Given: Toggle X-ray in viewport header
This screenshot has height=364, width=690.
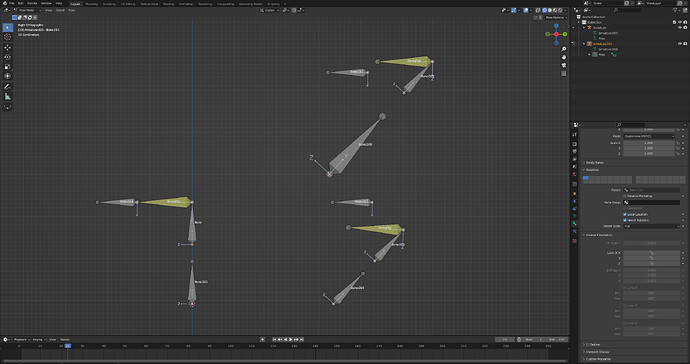Looking at the screenshot, I should tap(538, 10).
